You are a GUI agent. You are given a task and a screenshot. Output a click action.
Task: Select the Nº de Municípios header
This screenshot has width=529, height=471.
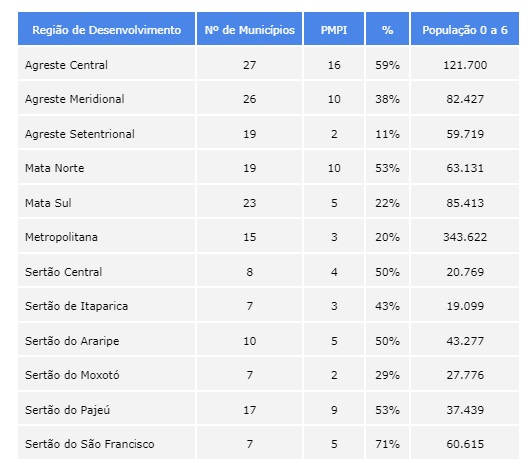click(250, 30)
